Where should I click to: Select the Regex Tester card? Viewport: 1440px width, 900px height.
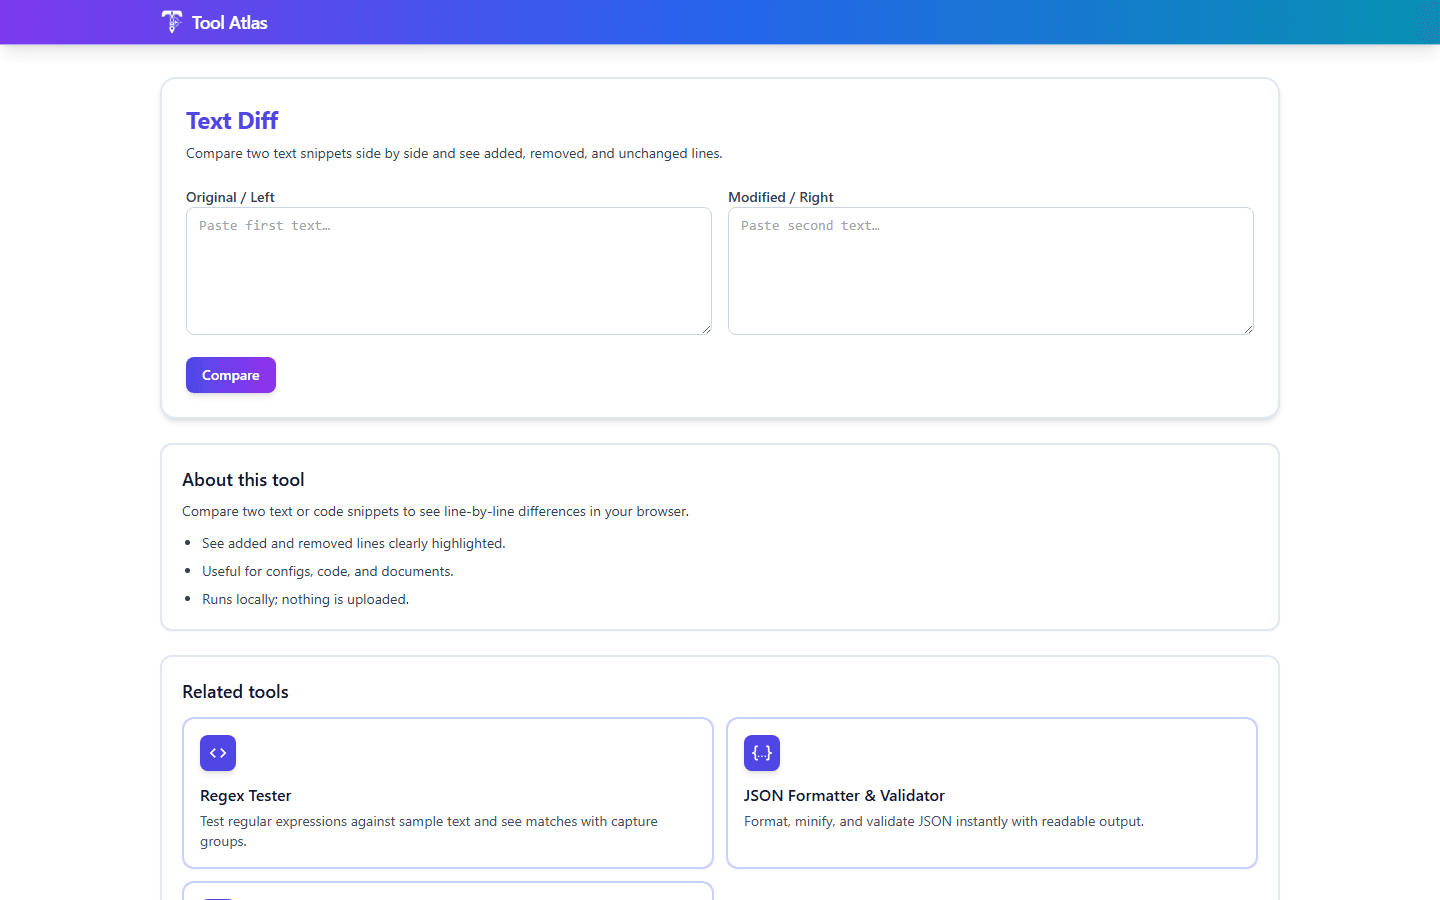point(448,793)
